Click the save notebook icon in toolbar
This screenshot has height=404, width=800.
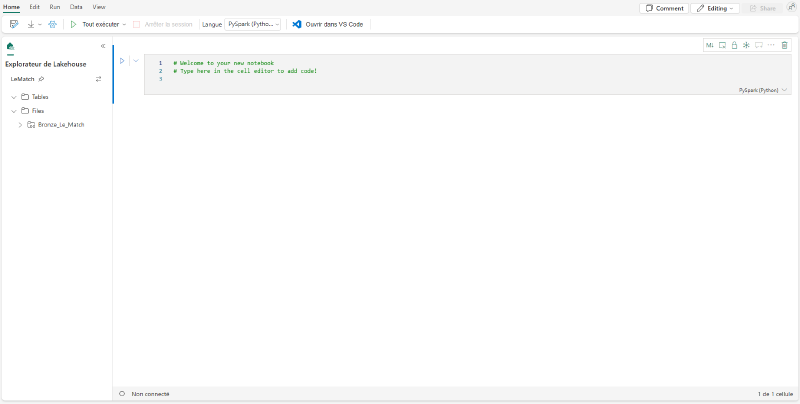tap(14, 24)
